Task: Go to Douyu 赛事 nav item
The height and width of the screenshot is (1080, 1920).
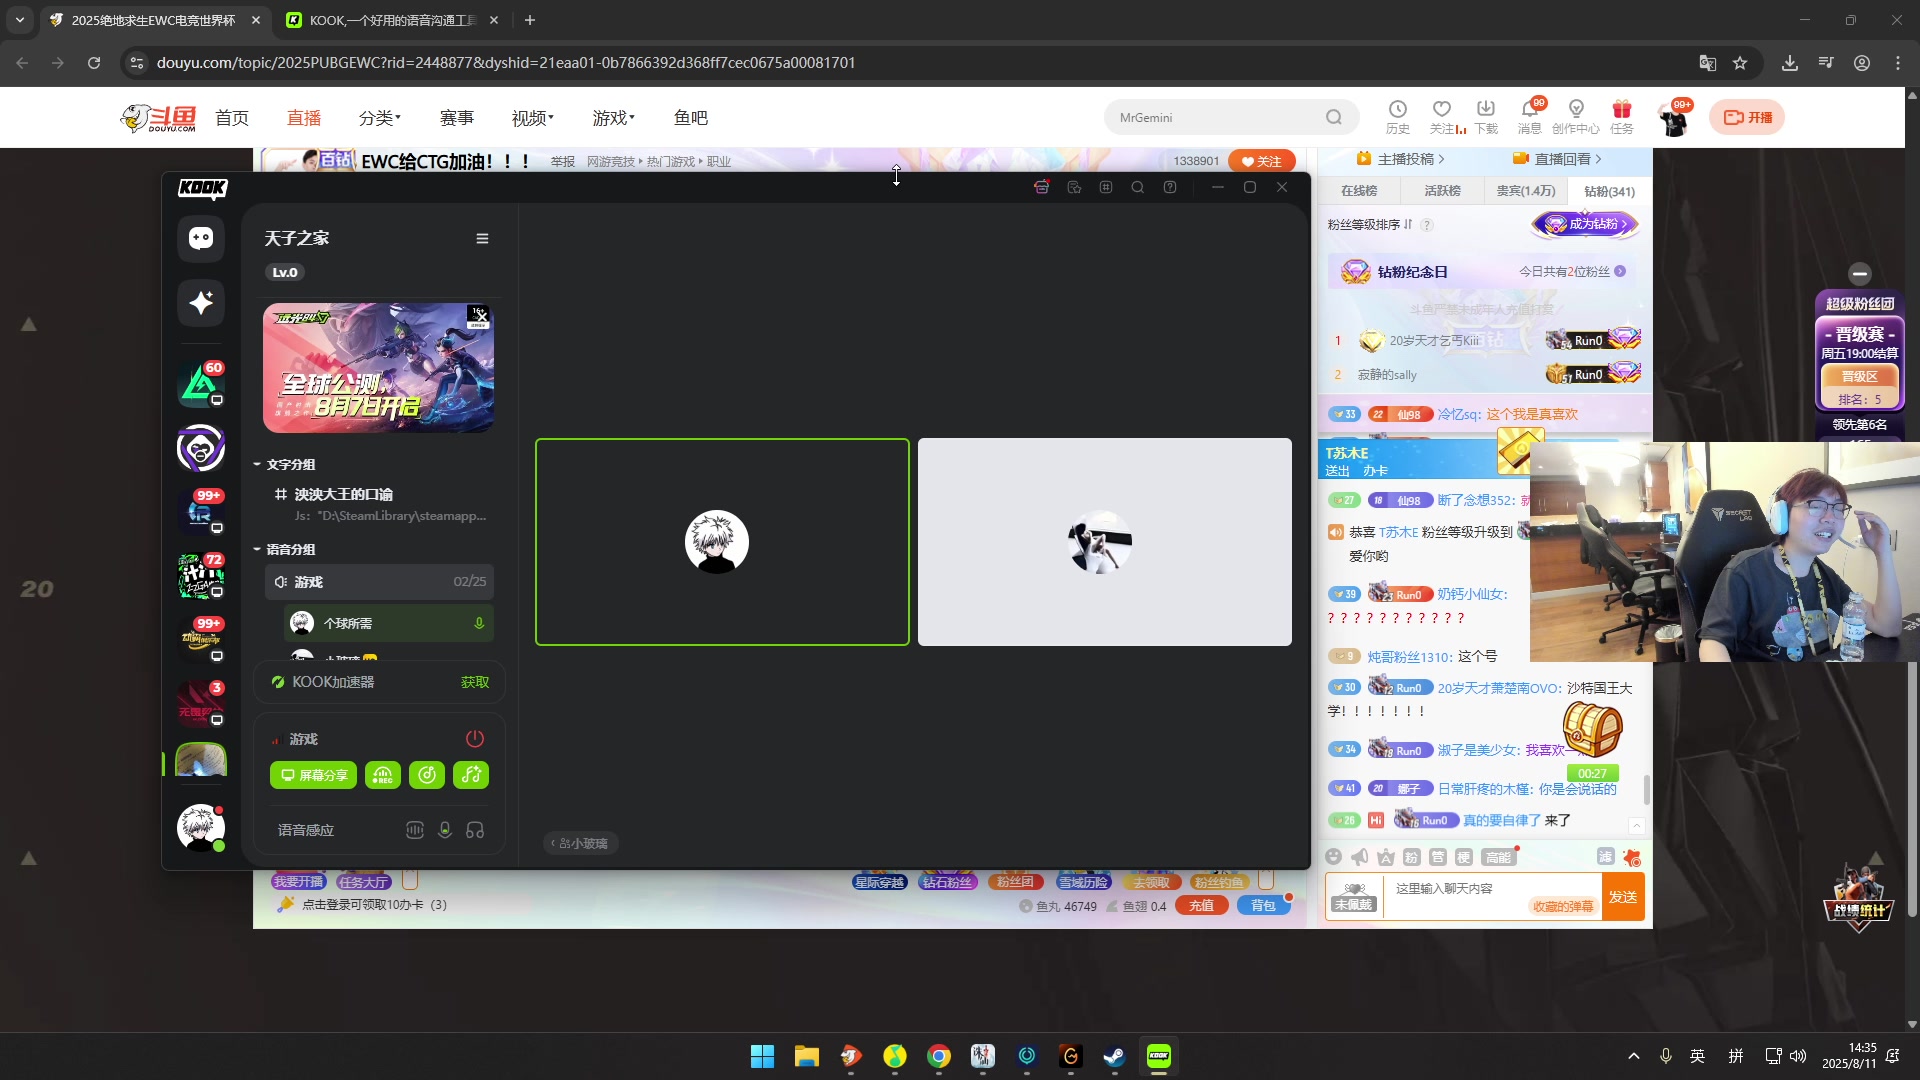Action: pos(457,118)
